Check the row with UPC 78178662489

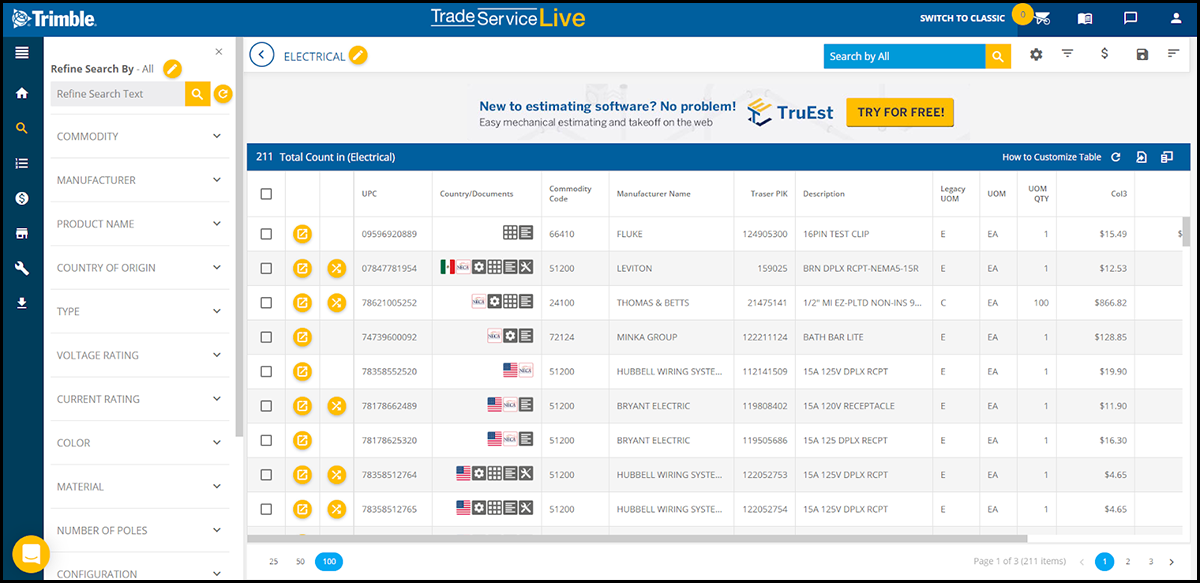(266, 406)
